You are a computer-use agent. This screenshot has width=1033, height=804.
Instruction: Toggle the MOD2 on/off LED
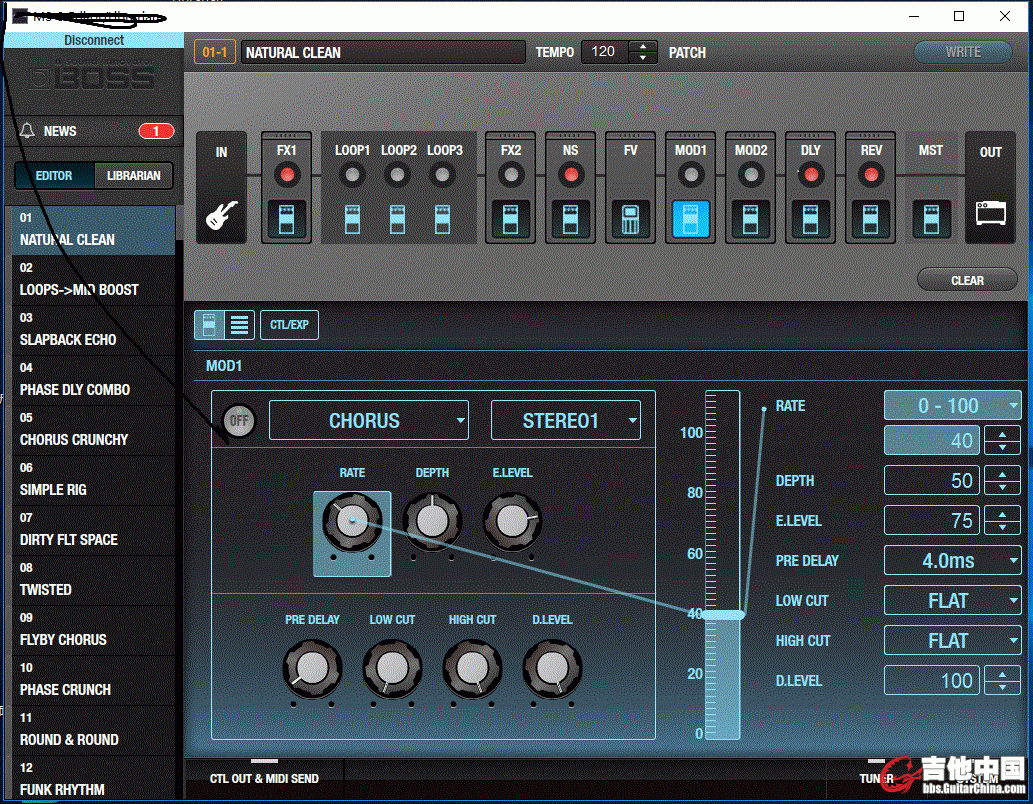[750, 175]
